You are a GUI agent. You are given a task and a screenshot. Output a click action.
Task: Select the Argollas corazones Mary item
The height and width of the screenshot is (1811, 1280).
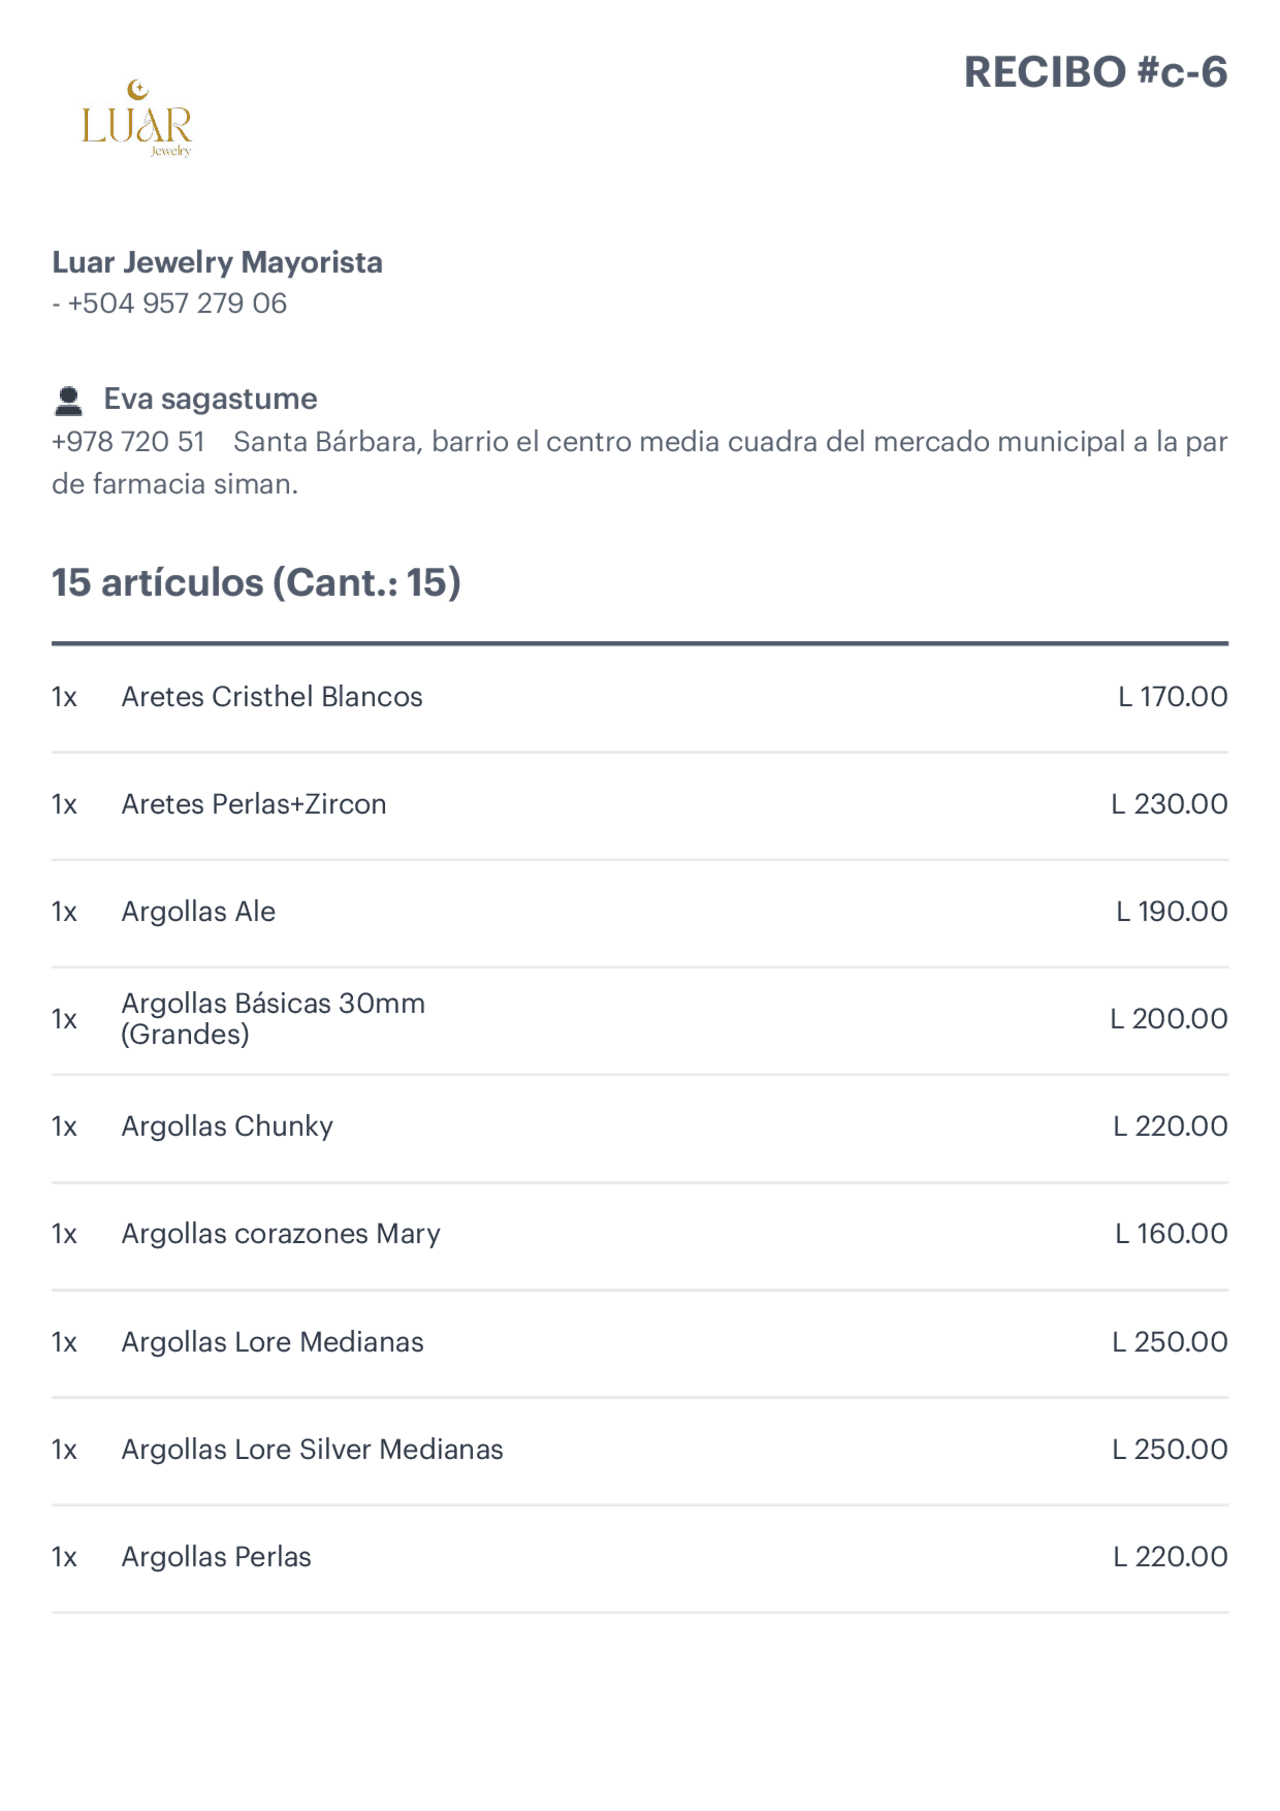click(281, 1234)
